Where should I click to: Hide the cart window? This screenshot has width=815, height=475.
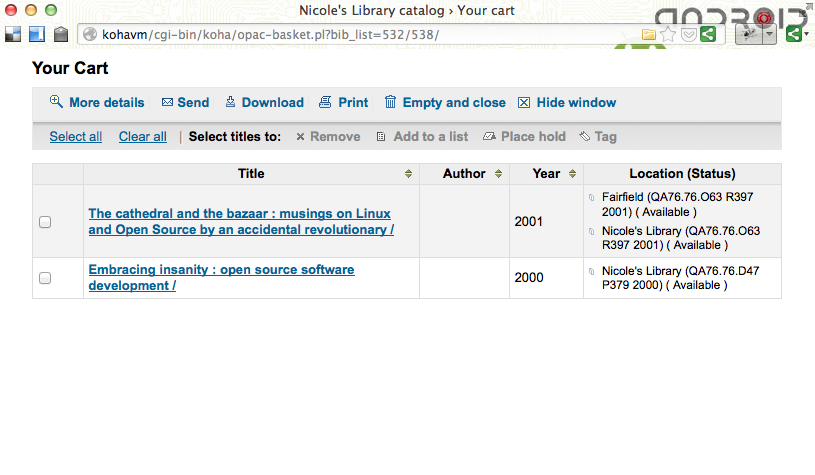[x=567, y=103]
